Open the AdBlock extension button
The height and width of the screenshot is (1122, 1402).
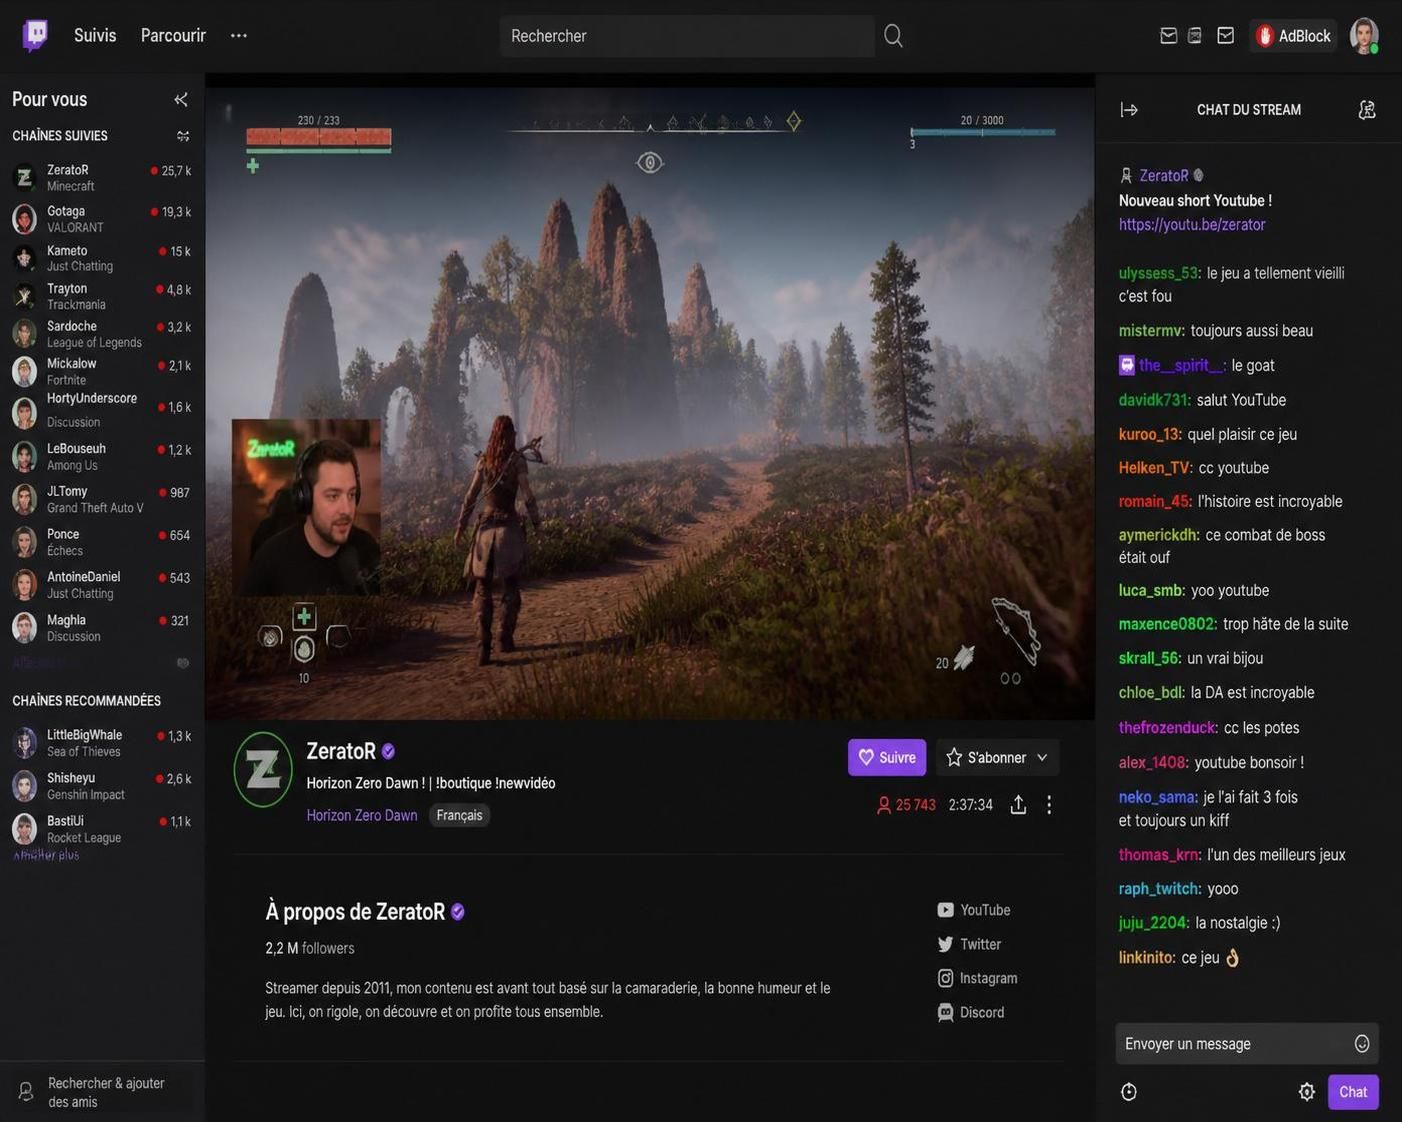(1293, 36)
